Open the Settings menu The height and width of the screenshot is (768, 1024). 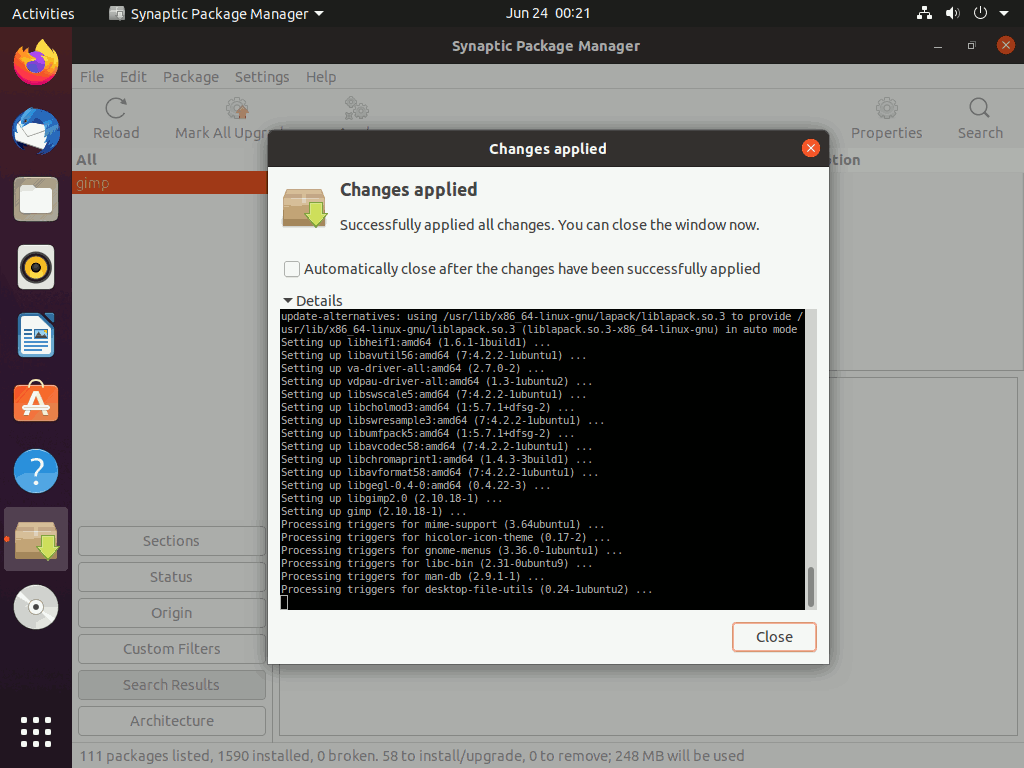(262, 76)
